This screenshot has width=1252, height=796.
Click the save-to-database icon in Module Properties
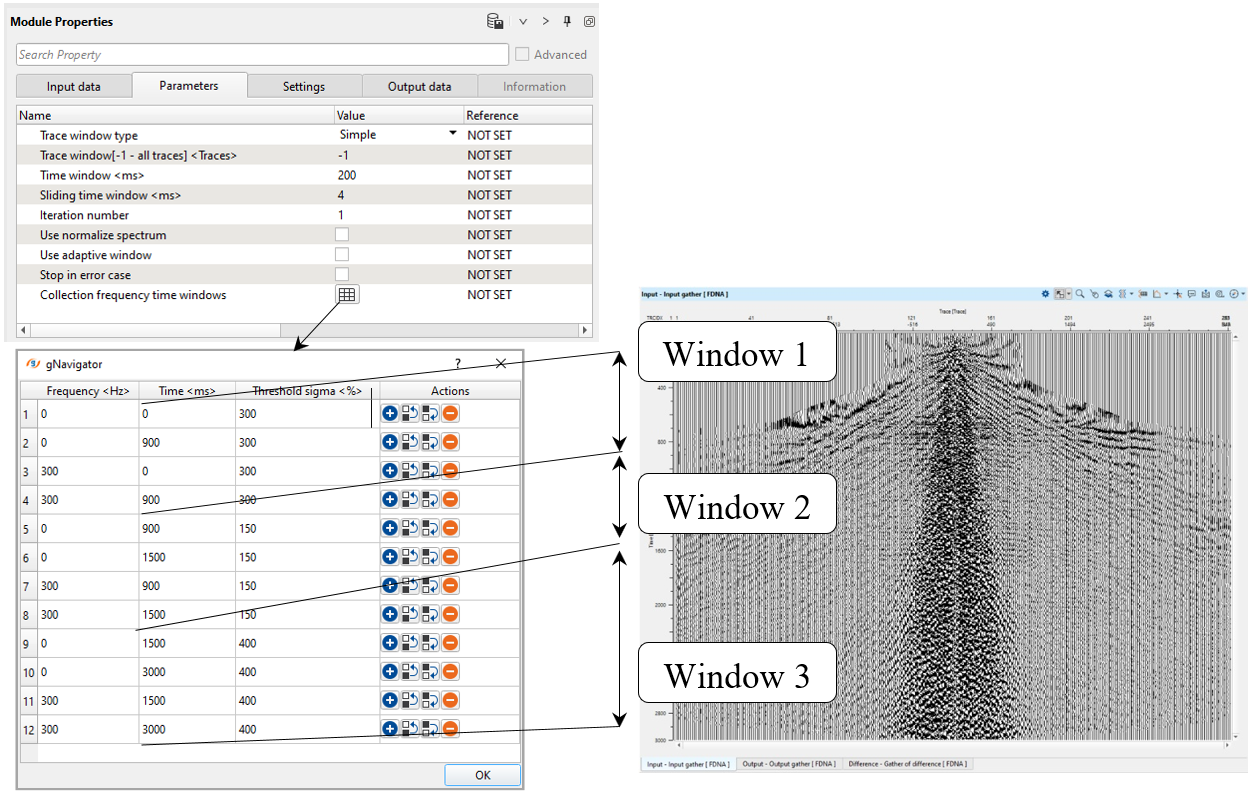pos(494,21)
